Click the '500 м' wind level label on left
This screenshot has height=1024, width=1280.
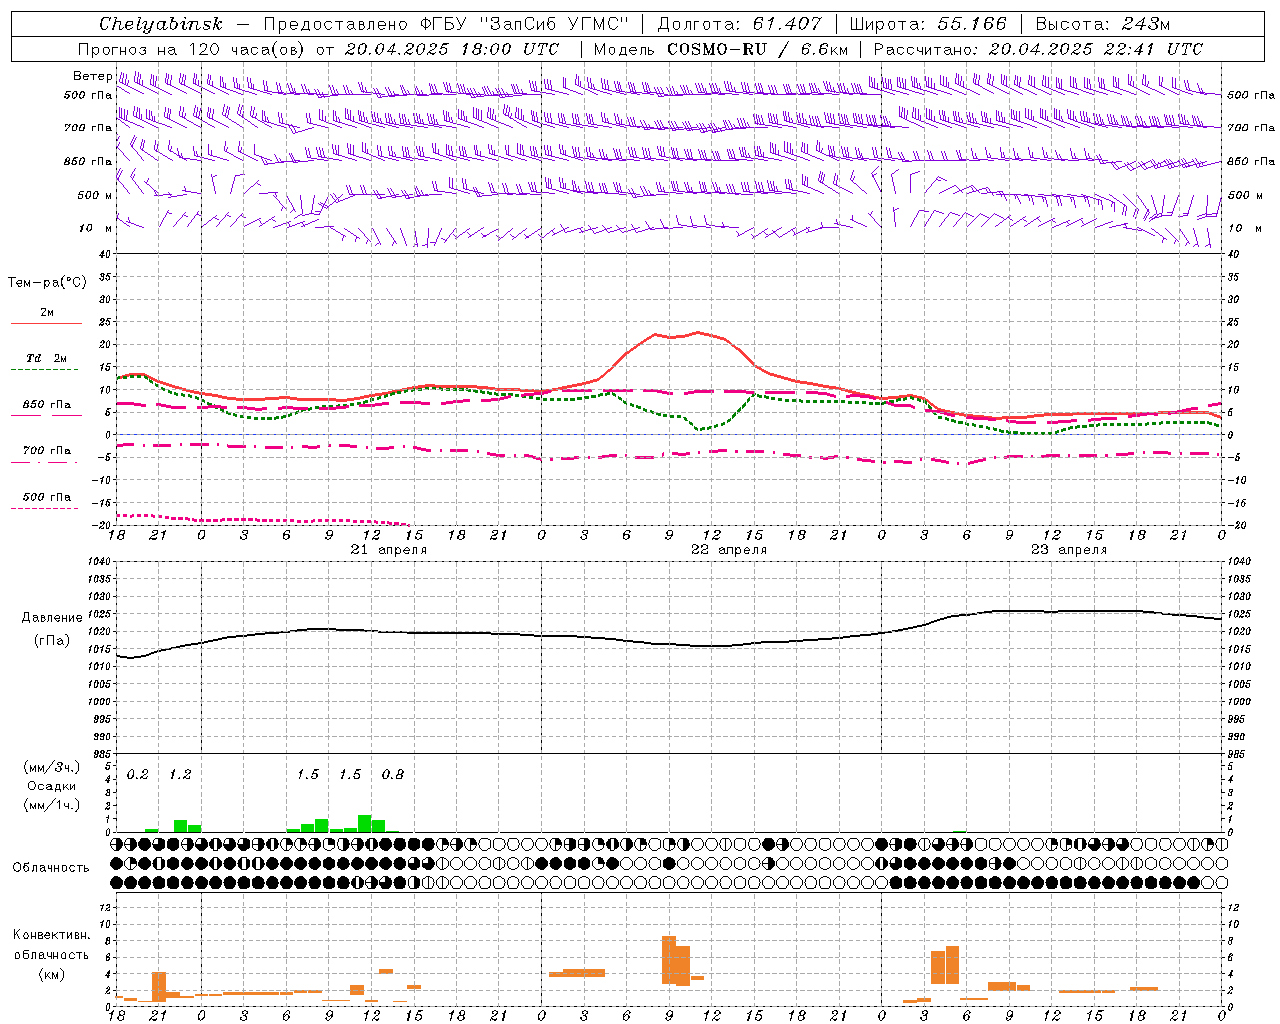(x=95, y=195)
